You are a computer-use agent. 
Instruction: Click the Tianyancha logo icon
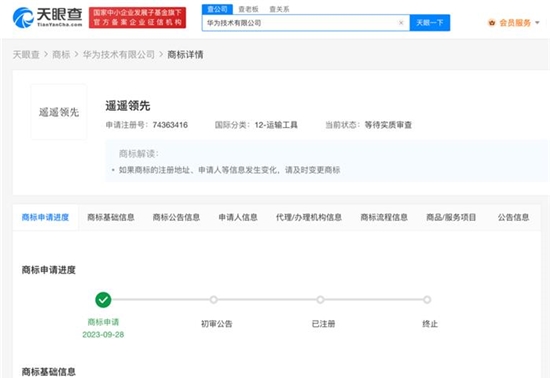point(23,18)
